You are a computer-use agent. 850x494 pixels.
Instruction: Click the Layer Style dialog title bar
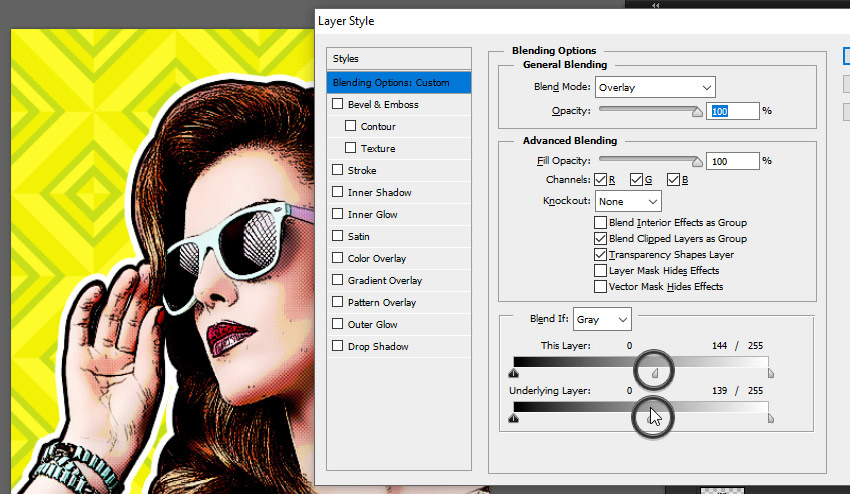582,21
